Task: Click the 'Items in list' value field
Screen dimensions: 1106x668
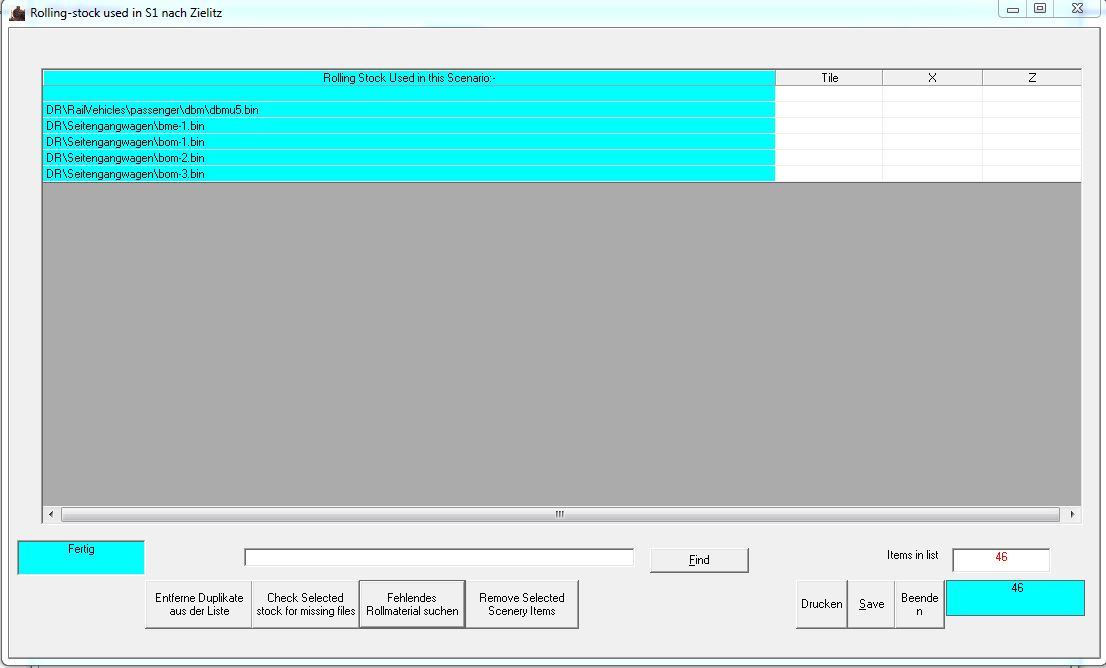Action: click(x=1001, y=559)
